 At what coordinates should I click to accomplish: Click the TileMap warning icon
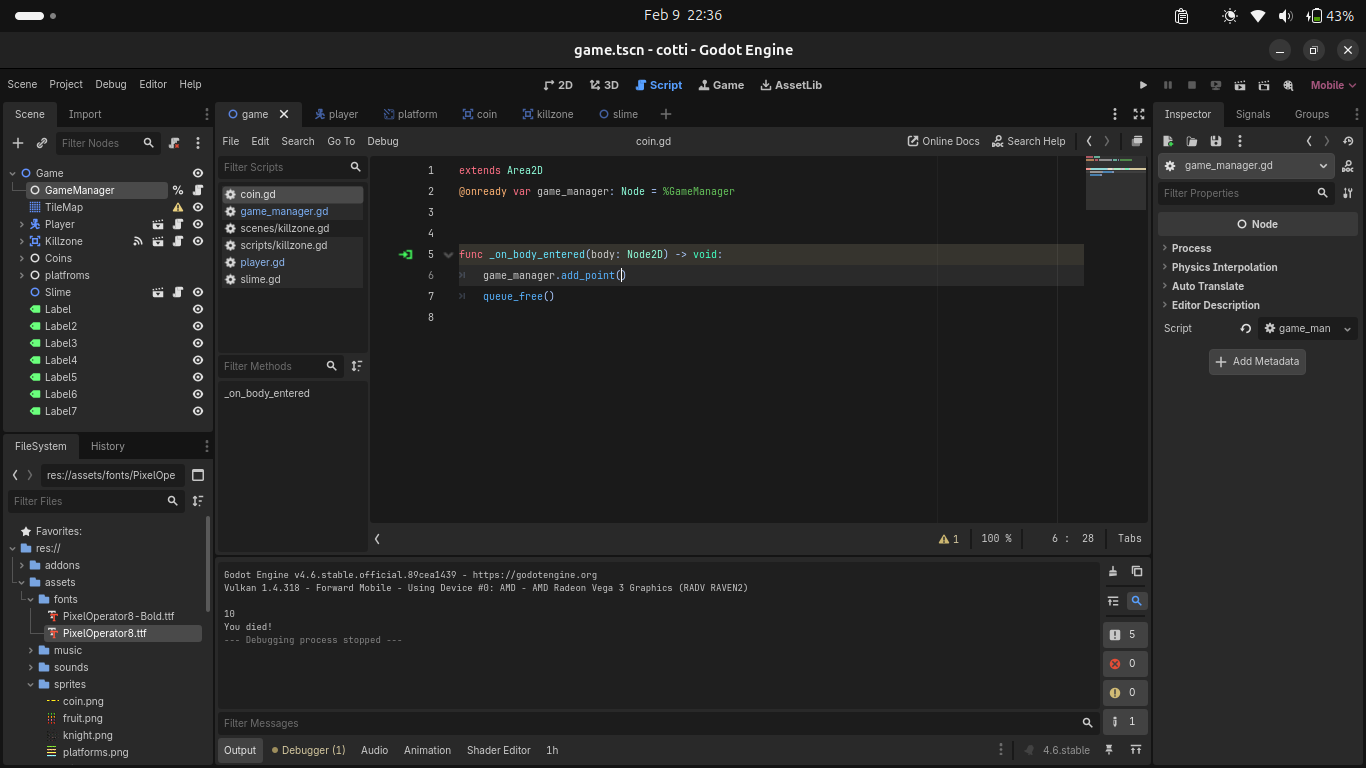[178, 207]
